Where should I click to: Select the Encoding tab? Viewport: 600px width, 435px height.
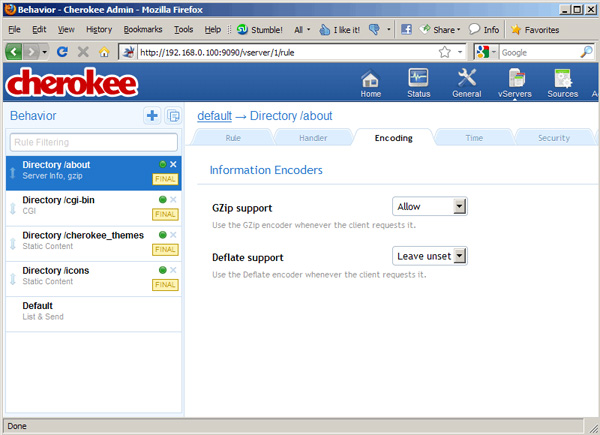click(x=393, y=138)
